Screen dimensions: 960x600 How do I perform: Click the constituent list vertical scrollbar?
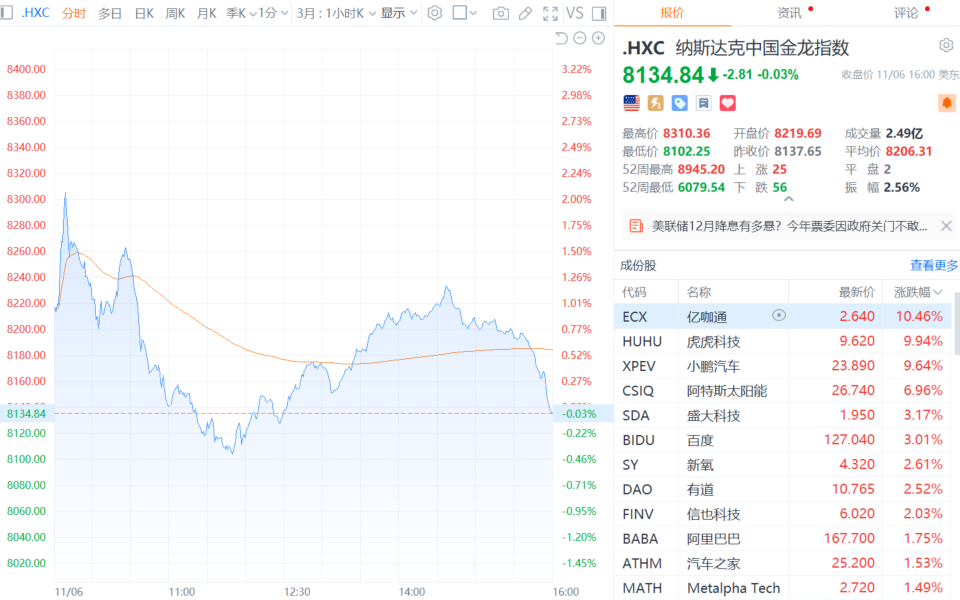[957, 324]
